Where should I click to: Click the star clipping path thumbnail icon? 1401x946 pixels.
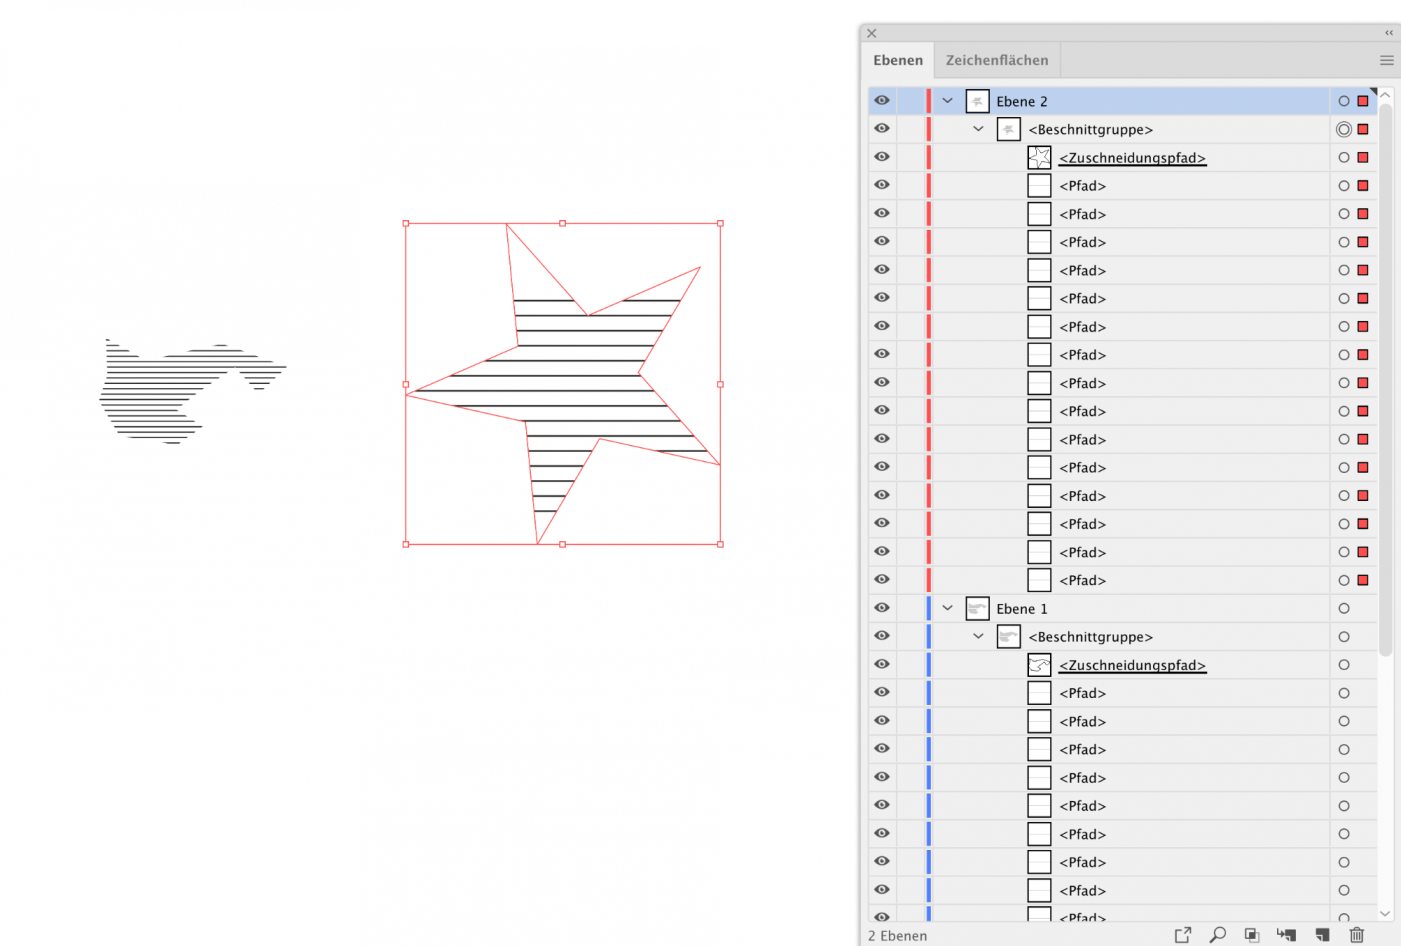[x=1039, y=157]
